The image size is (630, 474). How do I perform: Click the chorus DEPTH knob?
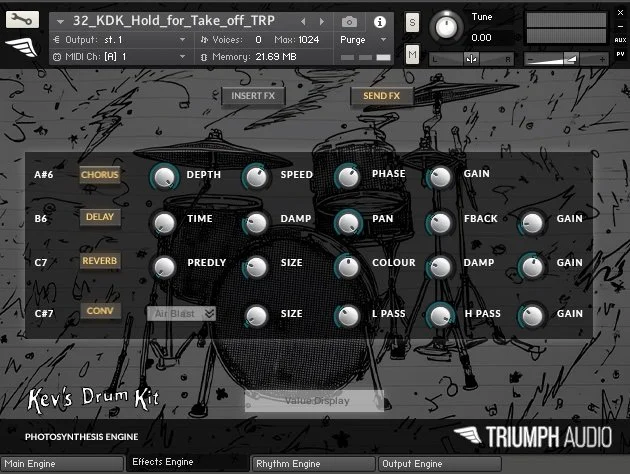[x=164, y=177]
